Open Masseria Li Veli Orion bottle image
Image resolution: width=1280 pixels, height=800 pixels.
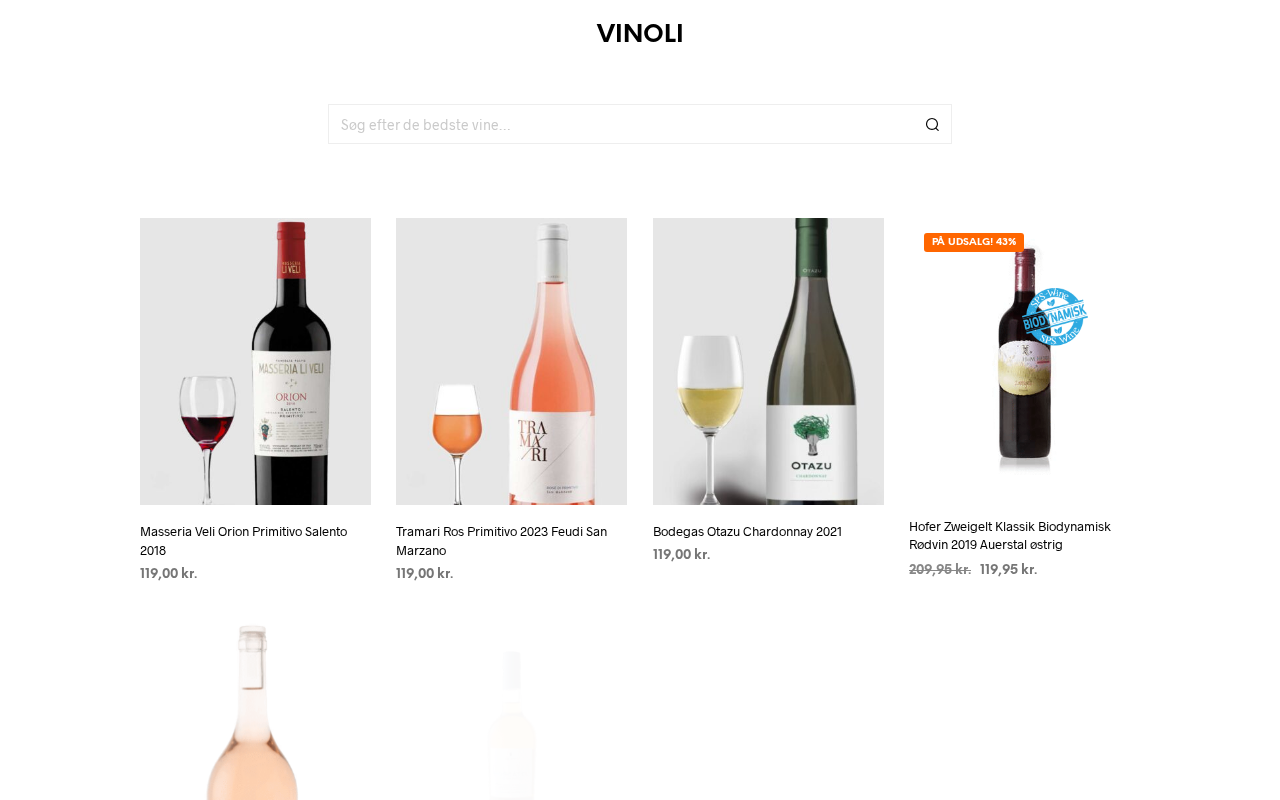(x=255, y=361)
